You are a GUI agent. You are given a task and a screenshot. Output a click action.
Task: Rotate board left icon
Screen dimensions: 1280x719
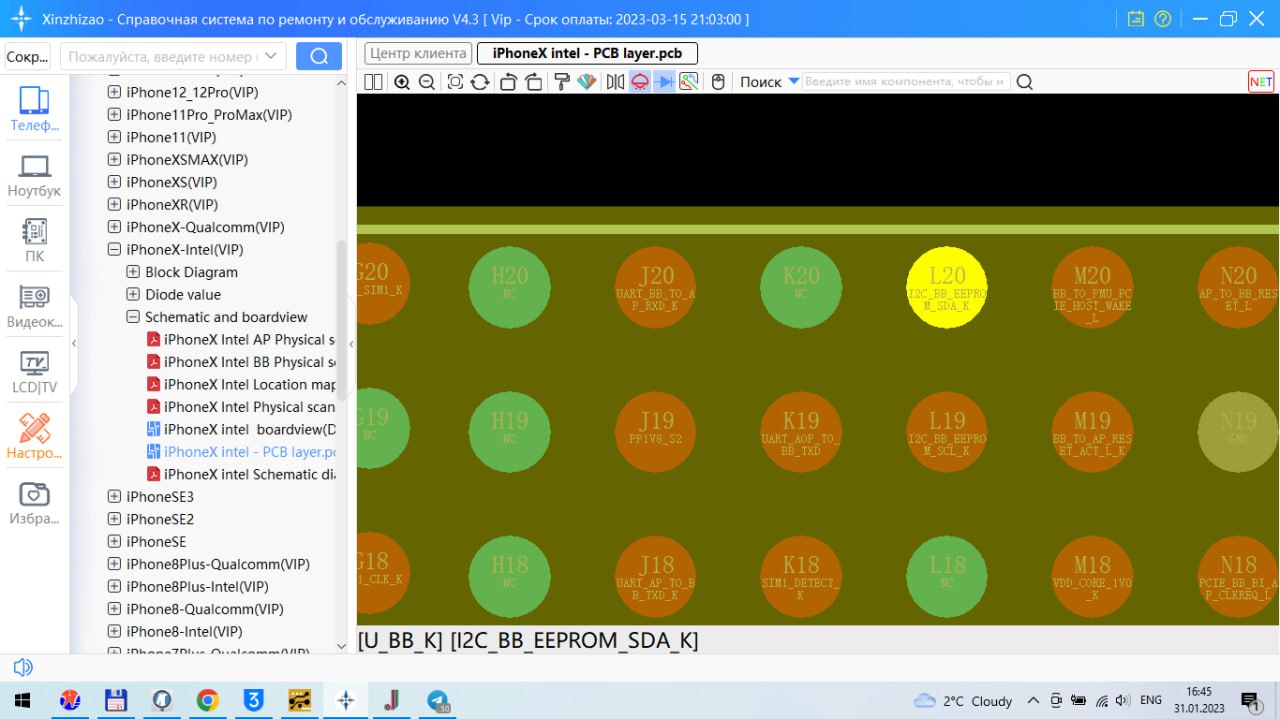(508, 82)
